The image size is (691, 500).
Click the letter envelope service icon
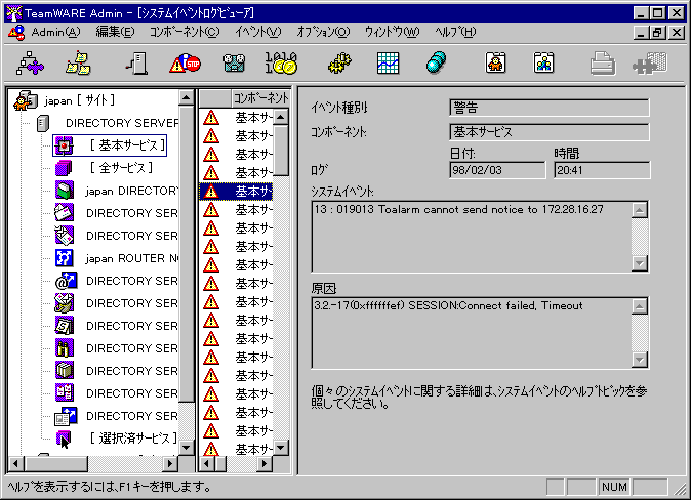tap(64, 213)
